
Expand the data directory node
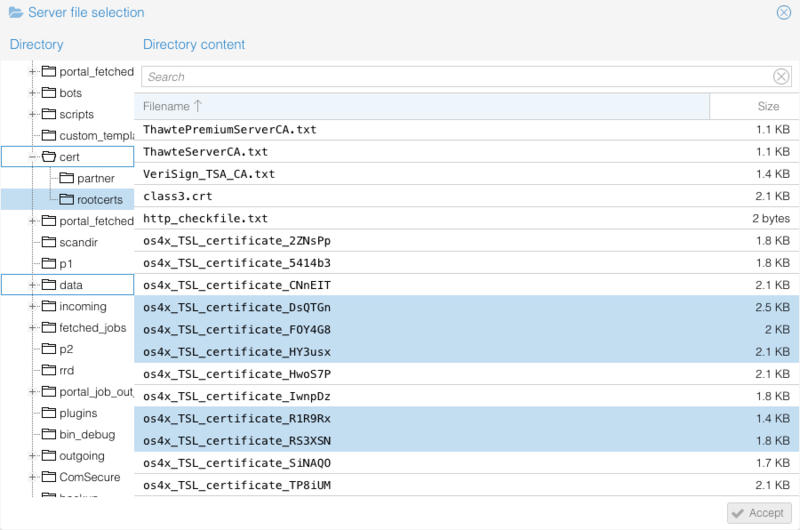(x=33, y=285)
